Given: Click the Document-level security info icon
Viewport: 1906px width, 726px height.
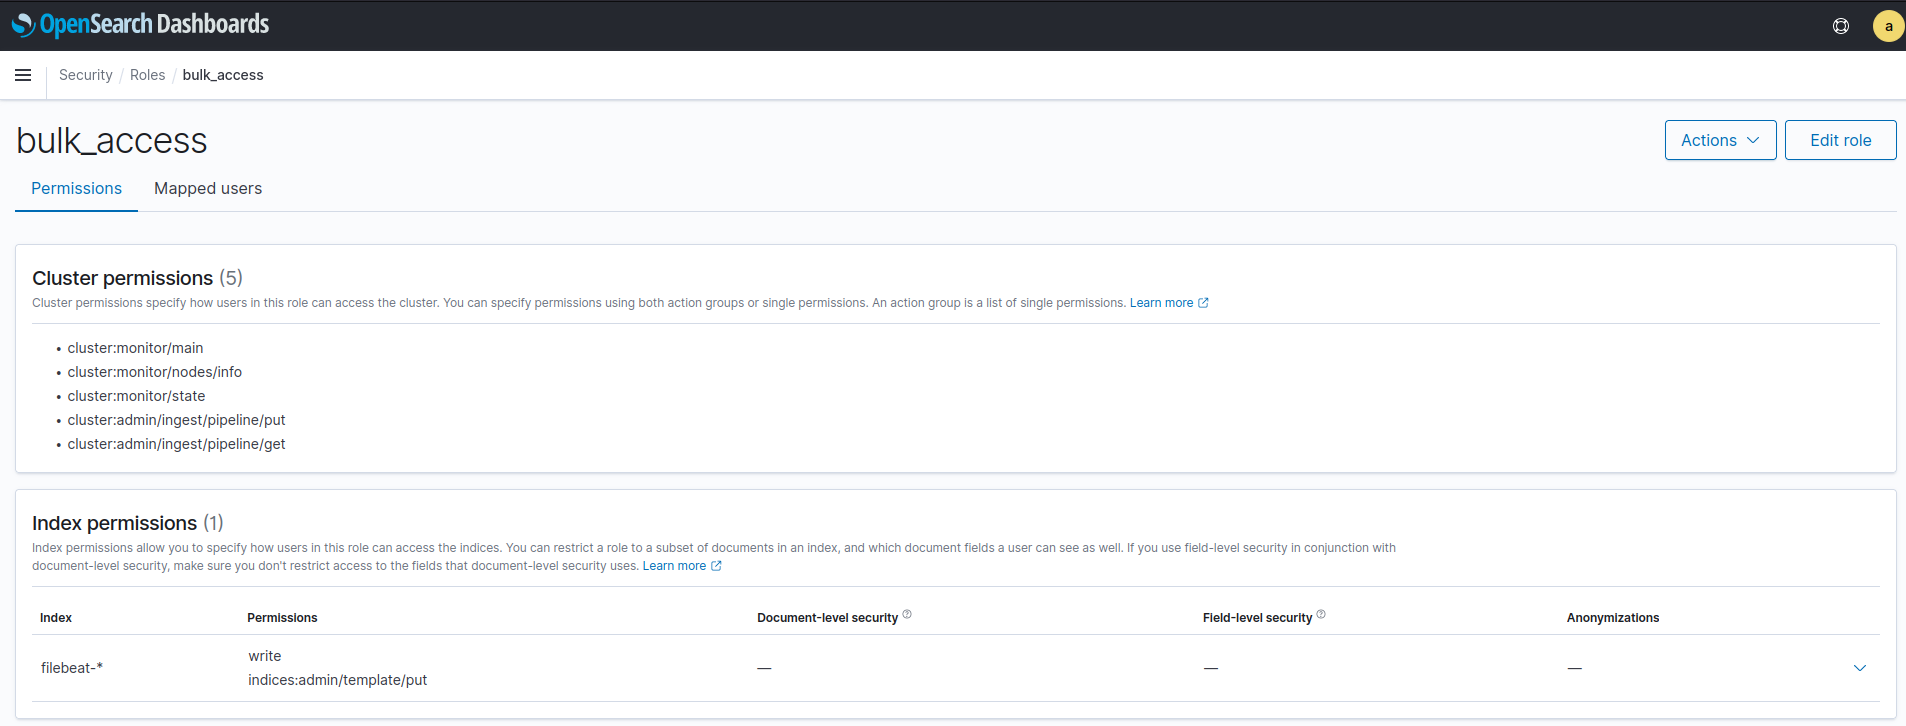Looking at the screenshot, I should pos(907,615).
